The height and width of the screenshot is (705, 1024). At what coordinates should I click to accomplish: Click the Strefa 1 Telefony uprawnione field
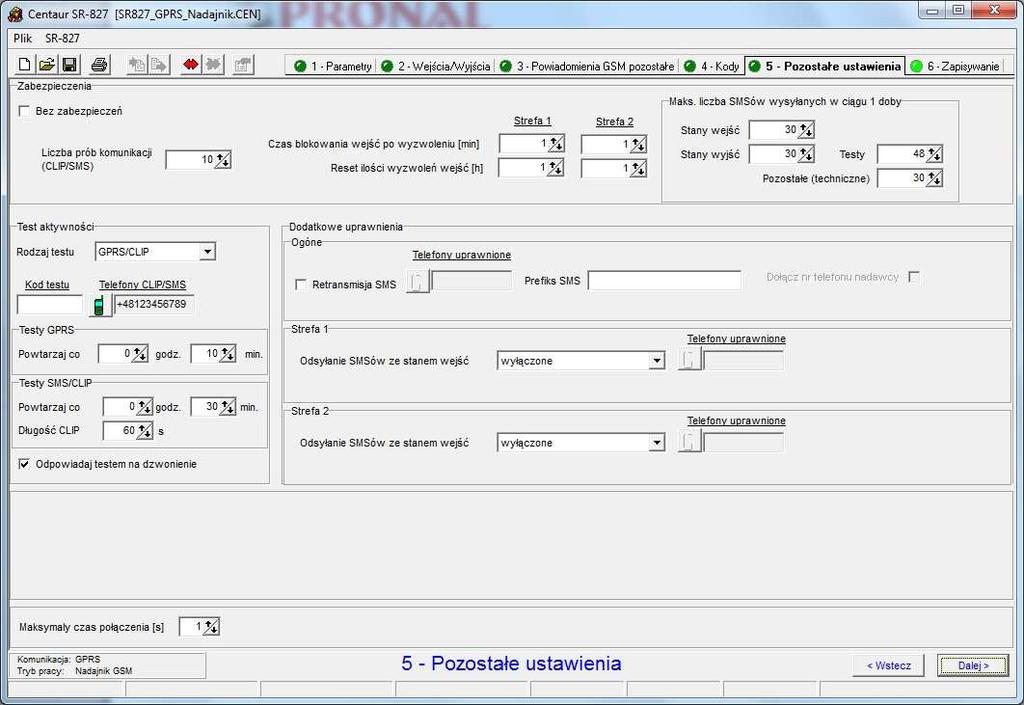pos(744,360)
